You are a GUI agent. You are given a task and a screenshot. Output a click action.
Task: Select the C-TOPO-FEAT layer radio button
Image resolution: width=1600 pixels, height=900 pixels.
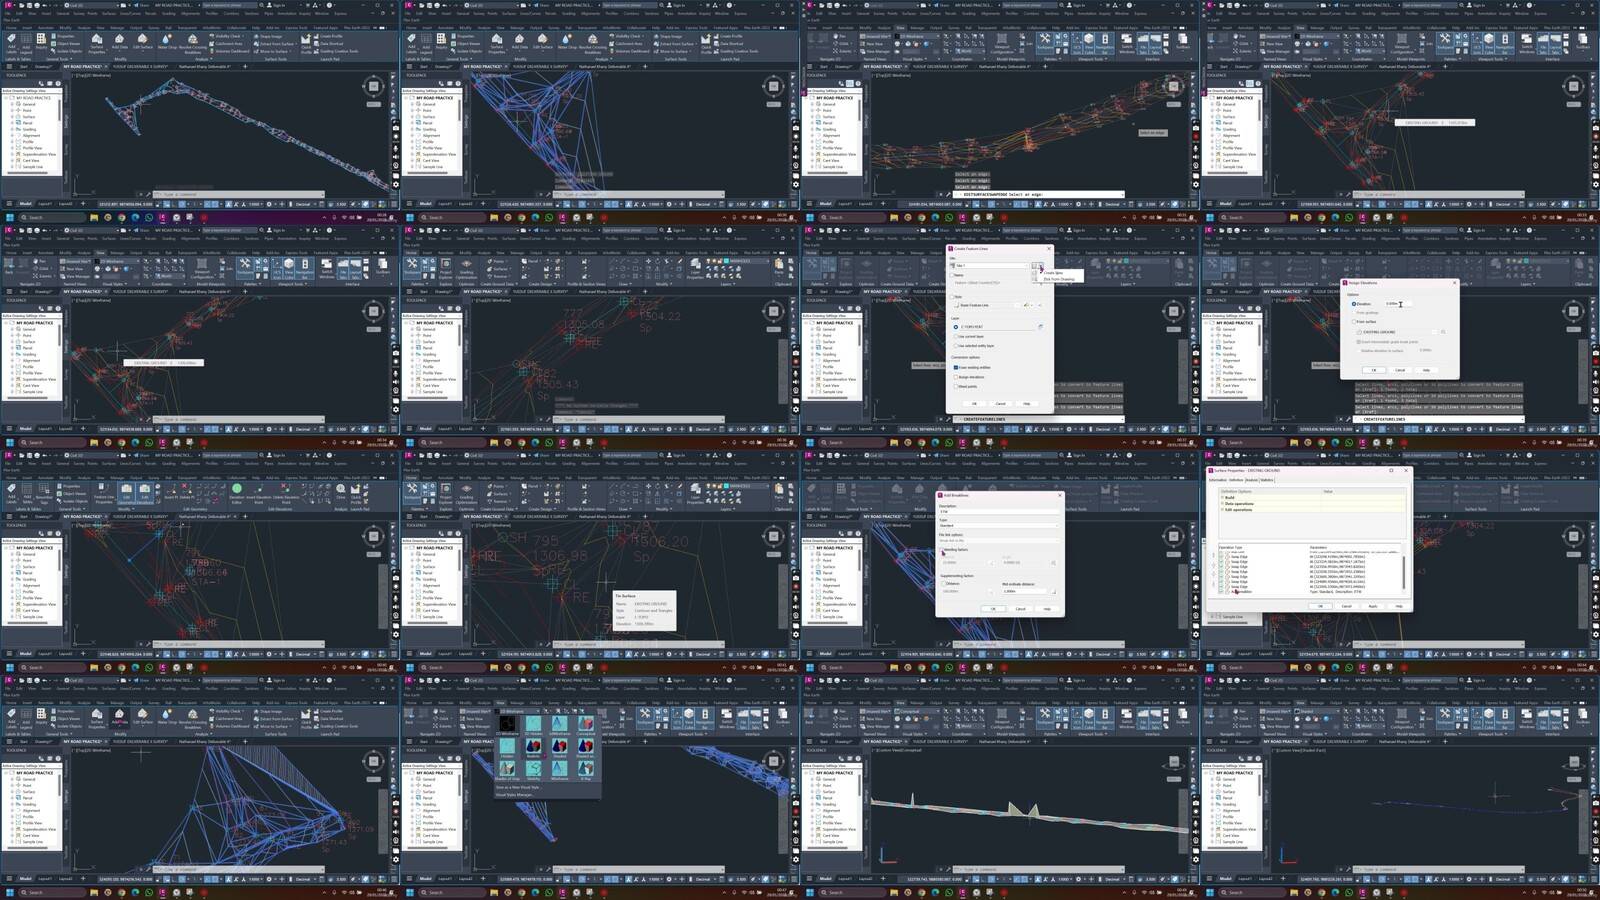956,327
